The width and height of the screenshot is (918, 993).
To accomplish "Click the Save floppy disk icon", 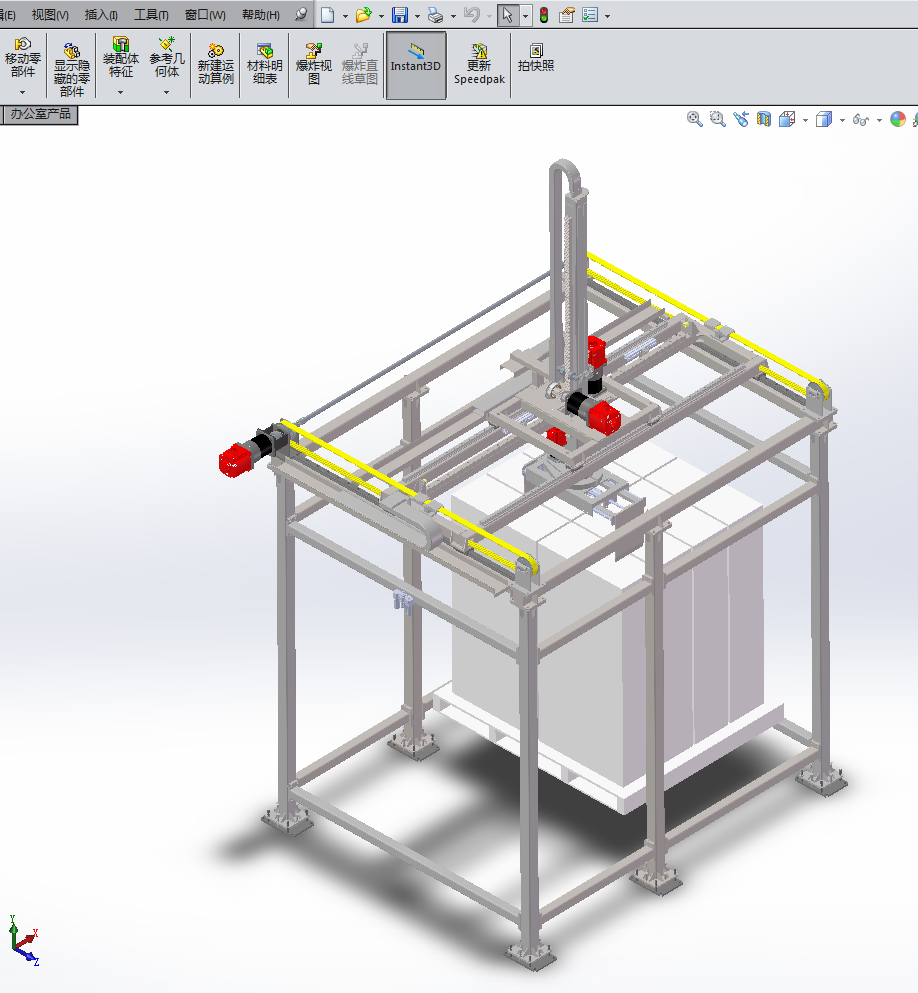I will pyautogui.click(x=400, y=15).
